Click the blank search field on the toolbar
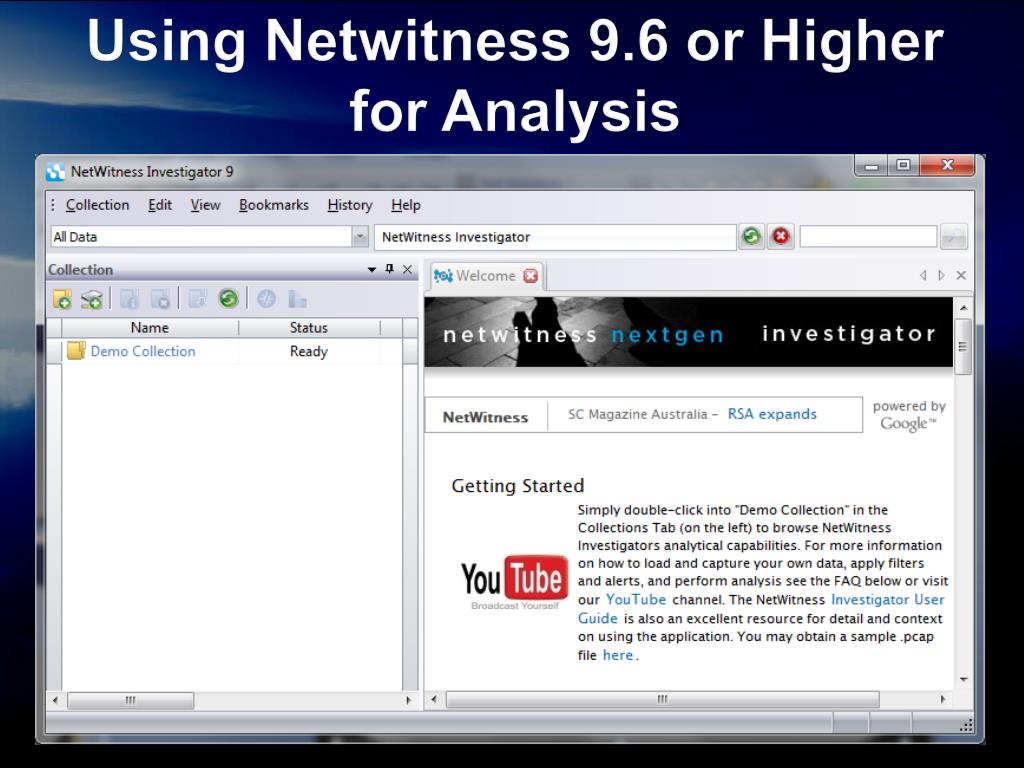Viewport: 1024px width, 768px height. (869, 236)
